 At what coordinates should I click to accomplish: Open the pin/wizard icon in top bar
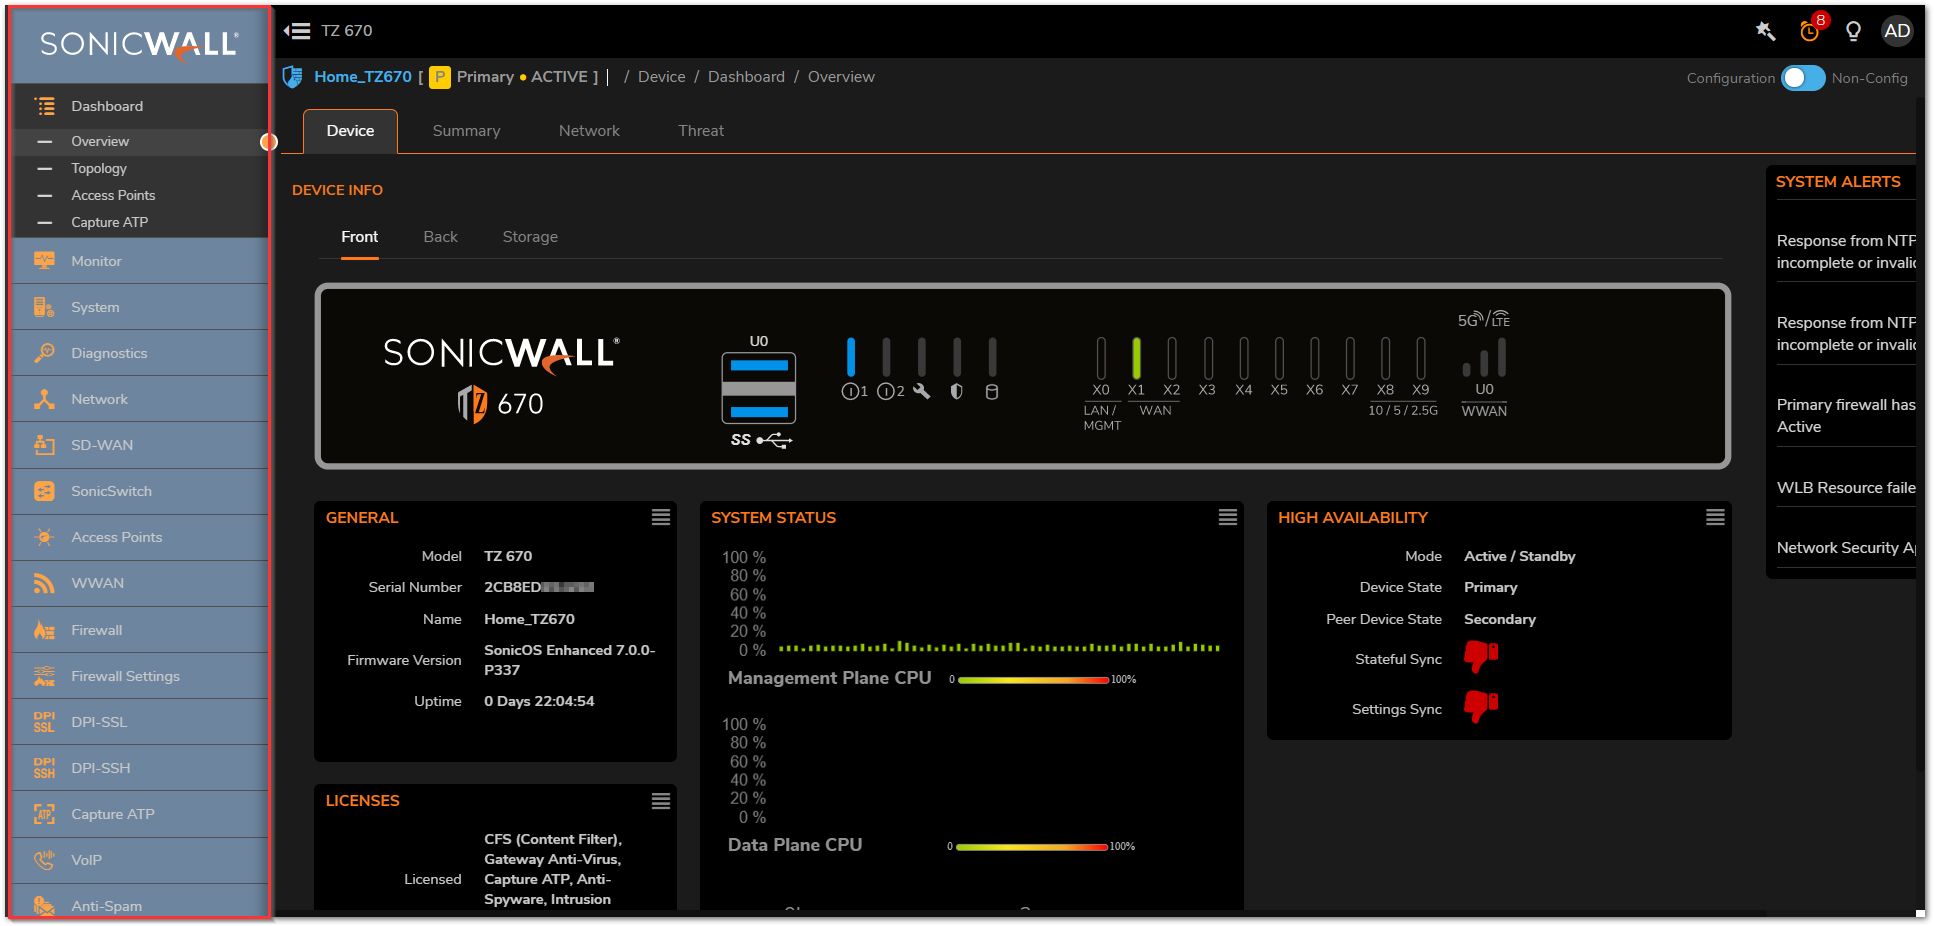click(x=1765, y=31)
